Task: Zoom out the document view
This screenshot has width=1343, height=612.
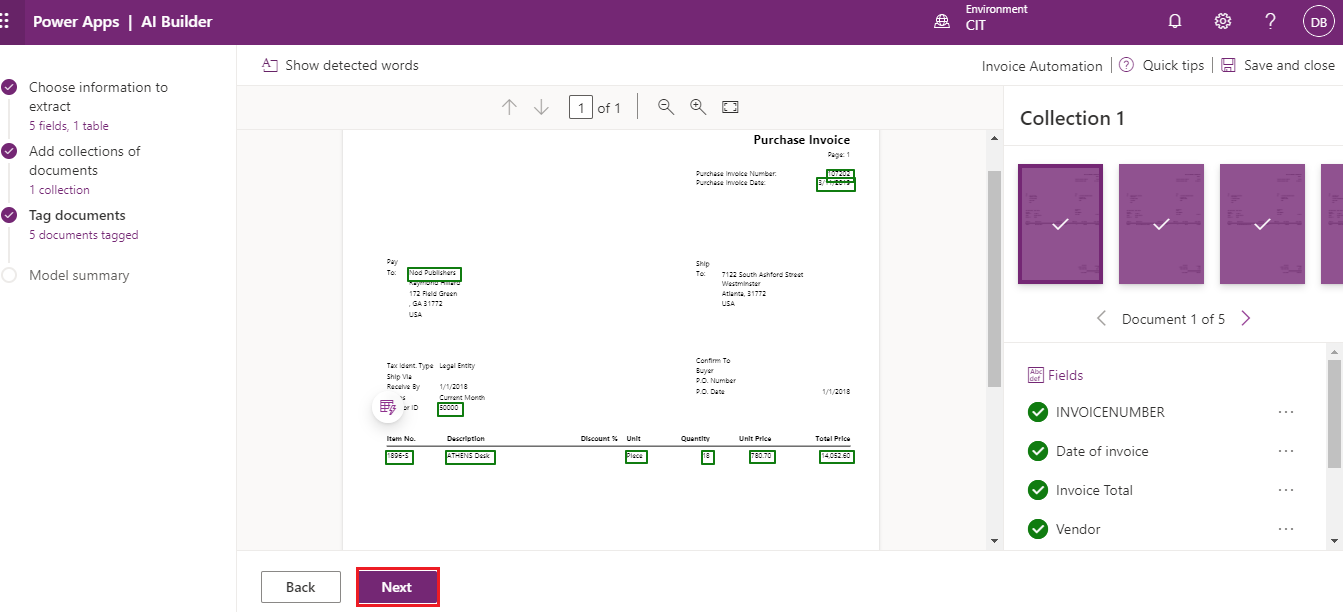Action: coord(666,107)
